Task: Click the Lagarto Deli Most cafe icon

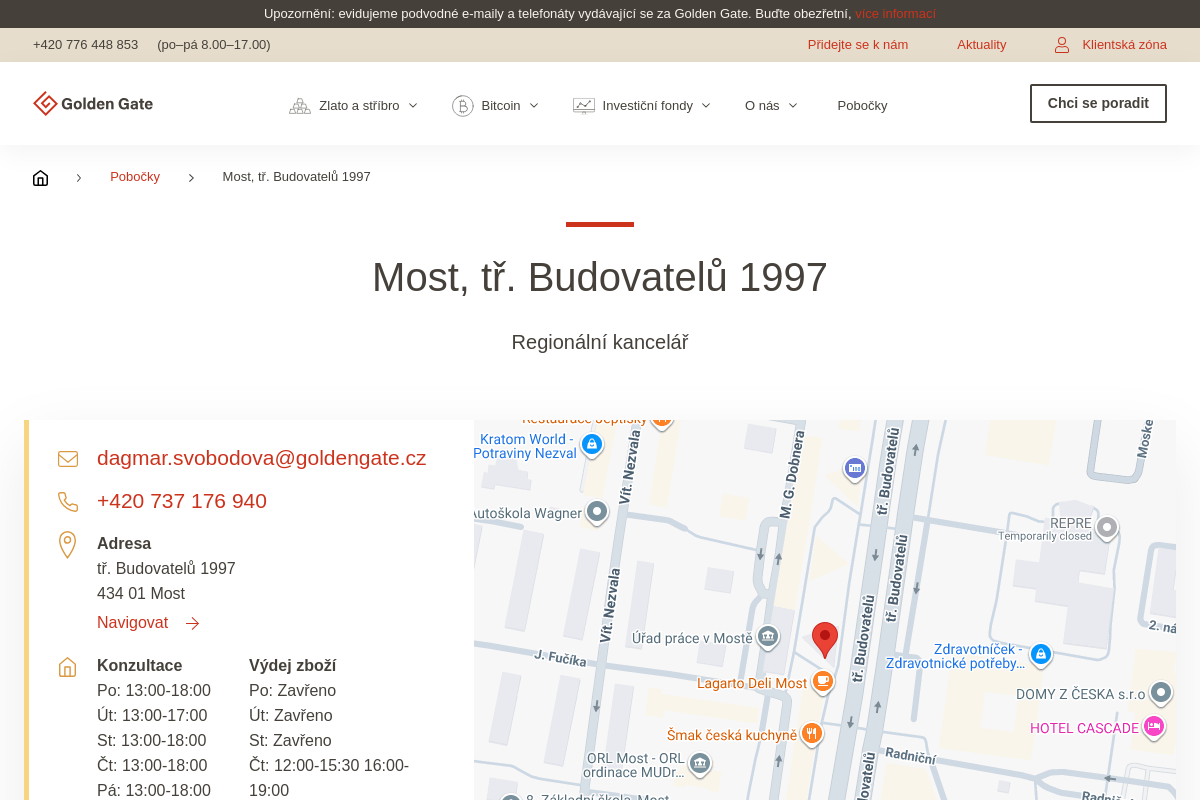Action: (822, 682)
